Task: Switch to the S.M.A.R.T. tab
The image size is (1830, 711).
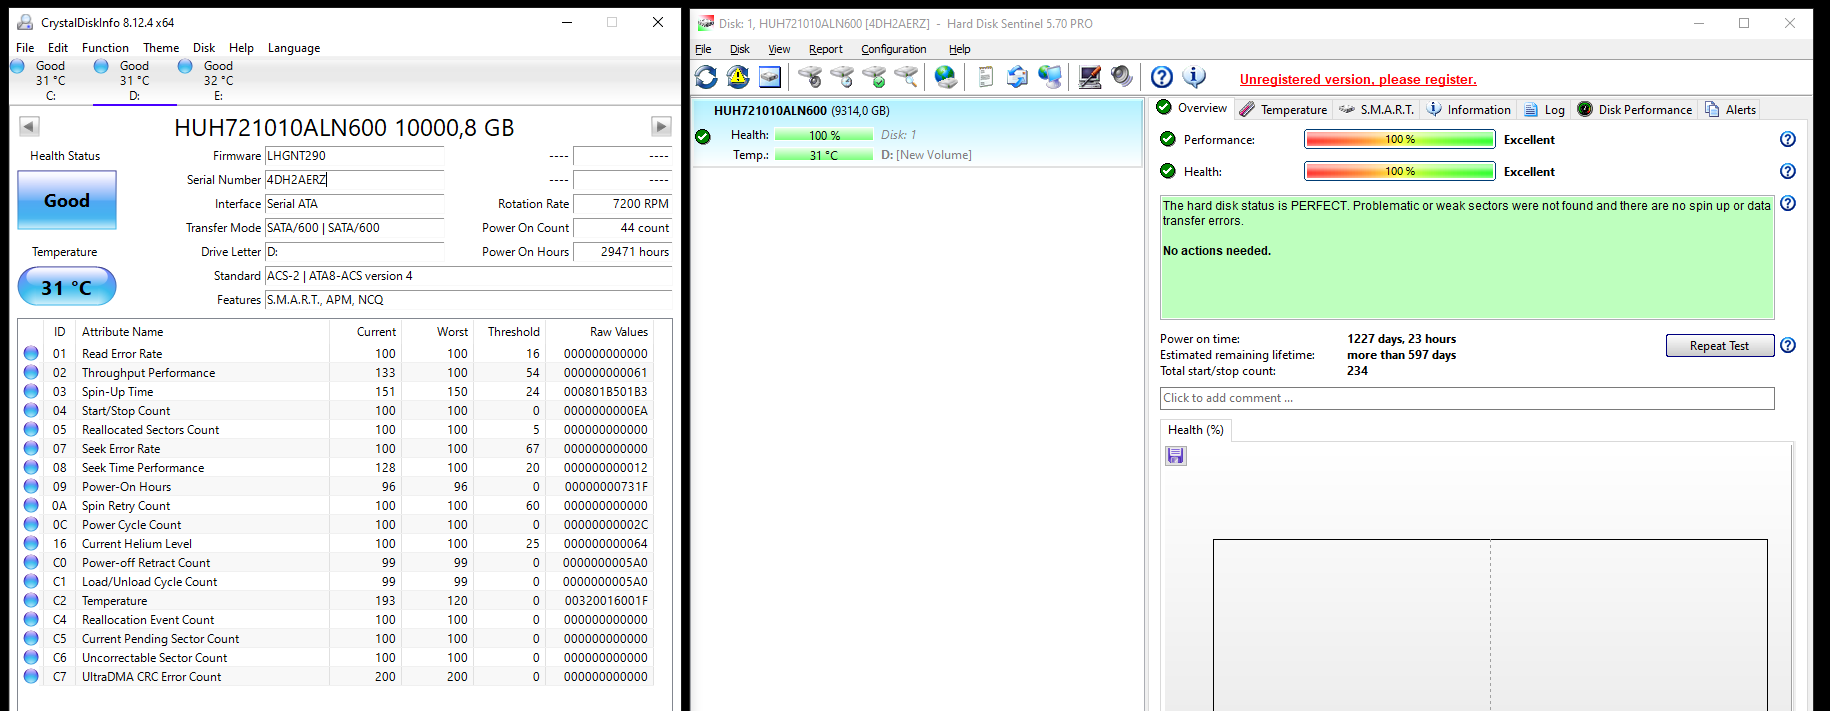Action: pyautogui.click(x=1377, y=110)
